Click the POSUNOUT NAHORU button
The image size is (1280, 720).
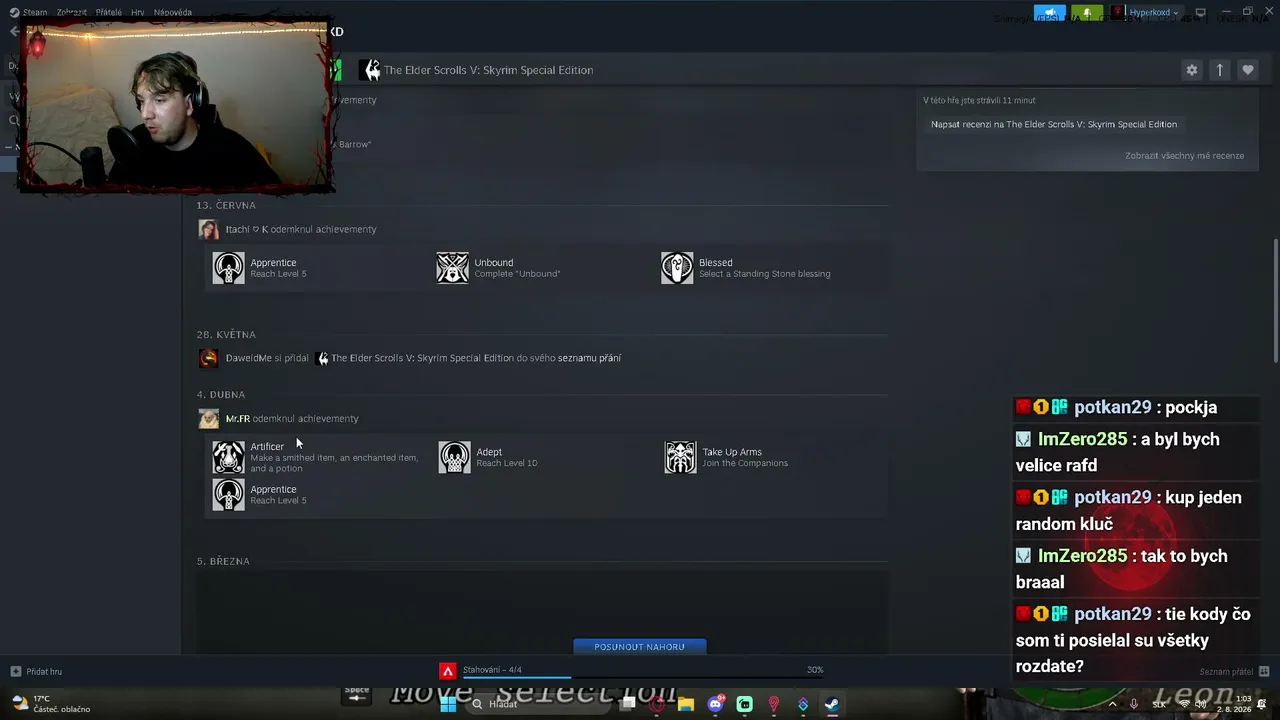pos(640,647)
